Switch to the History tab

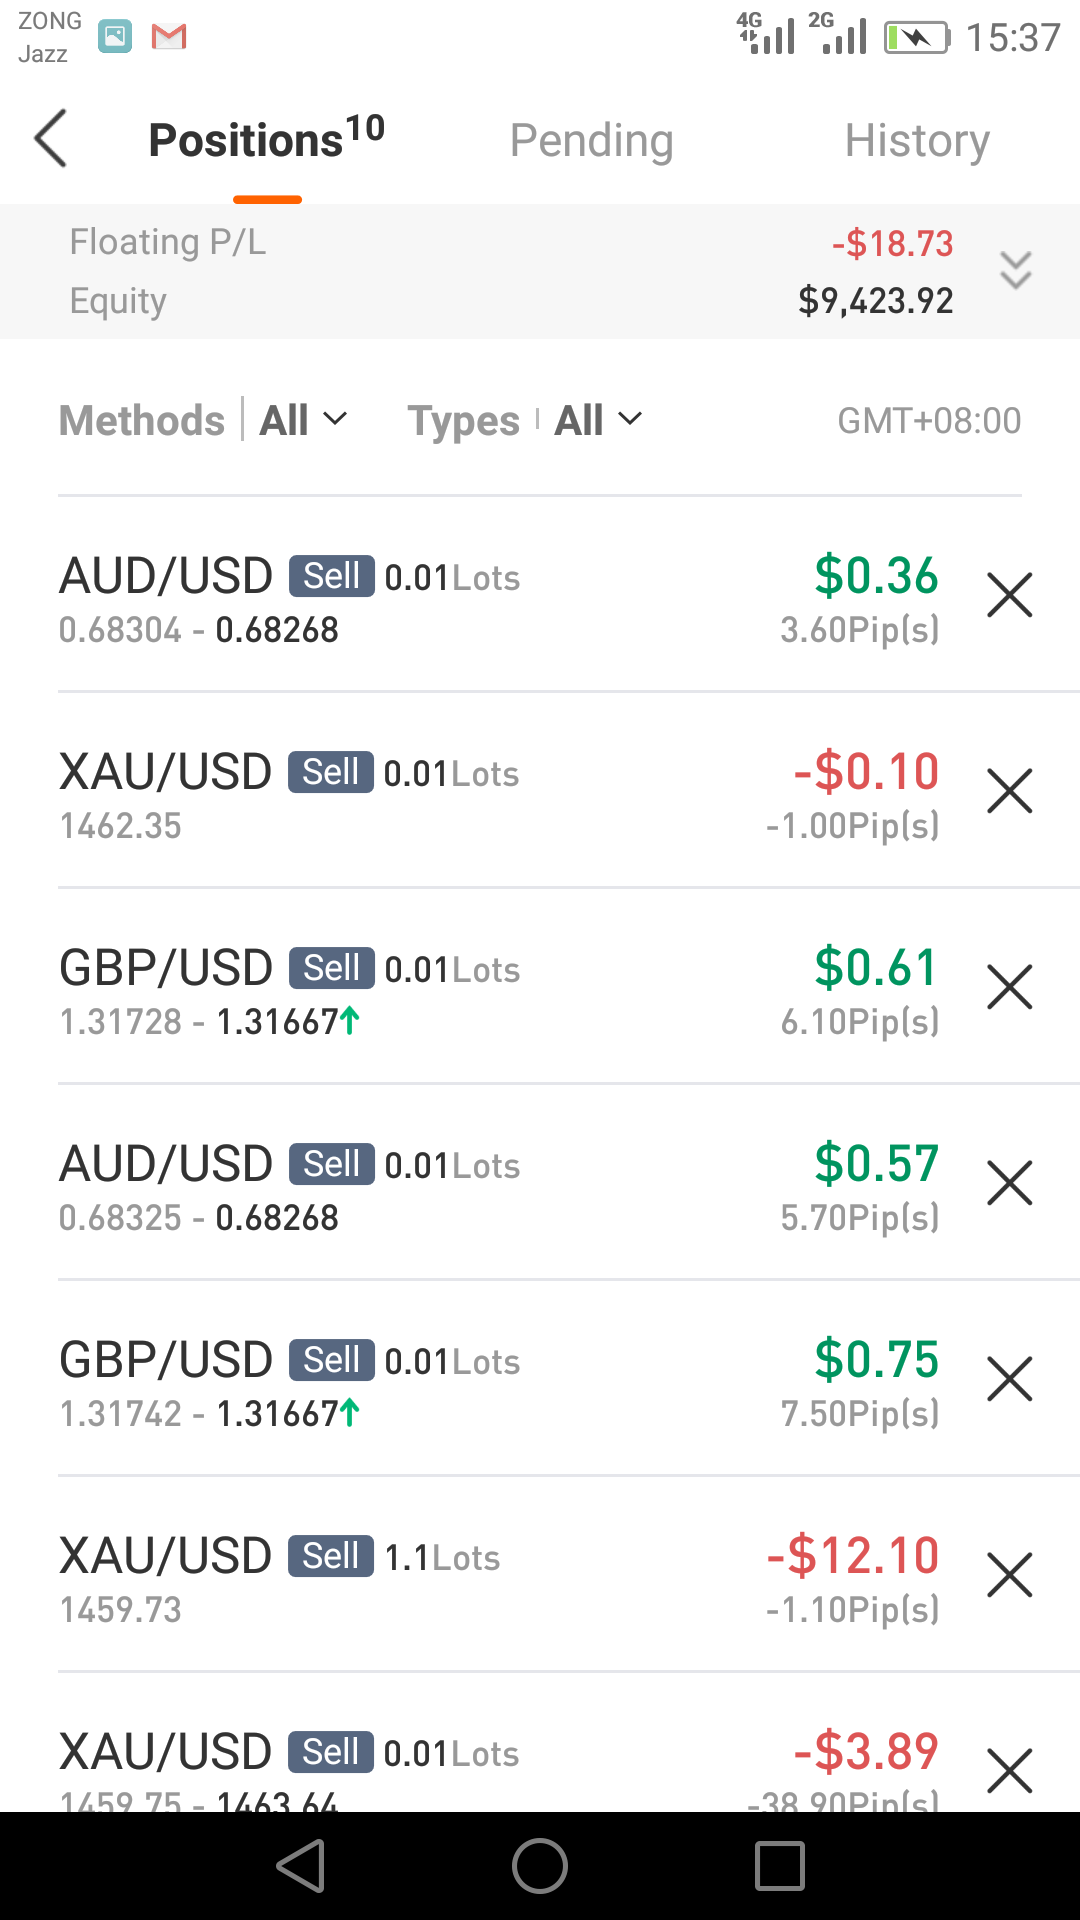pyautogui.click(x=917, y=140)
